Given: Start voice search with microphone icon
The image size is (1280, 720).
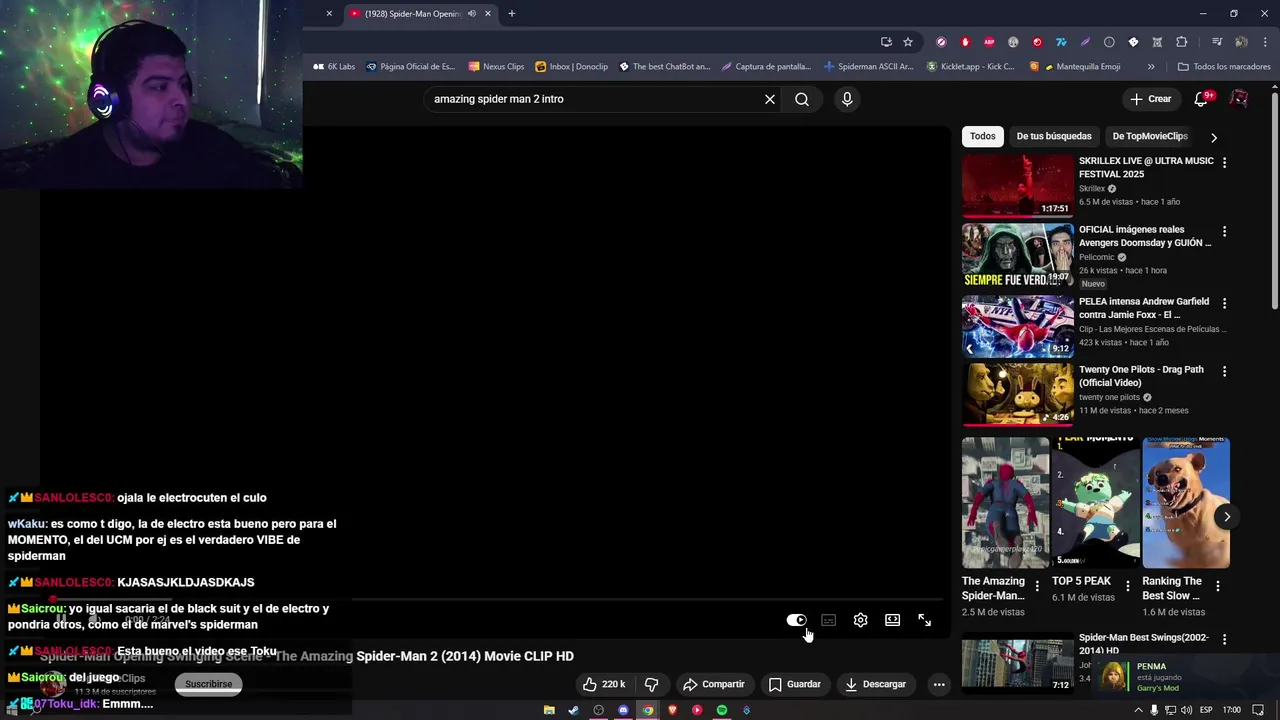Looking at the screenshot, I should tap(847, 99).
